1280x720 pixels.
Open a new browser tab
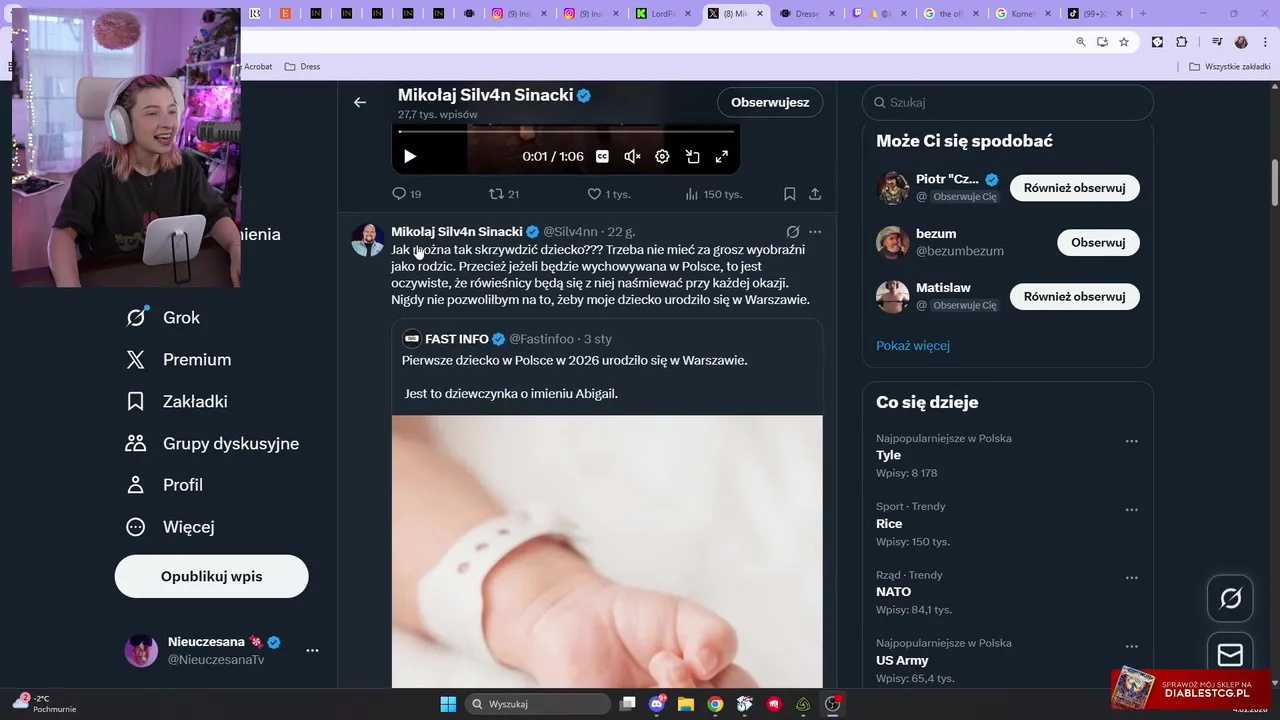pos(1143,14)
